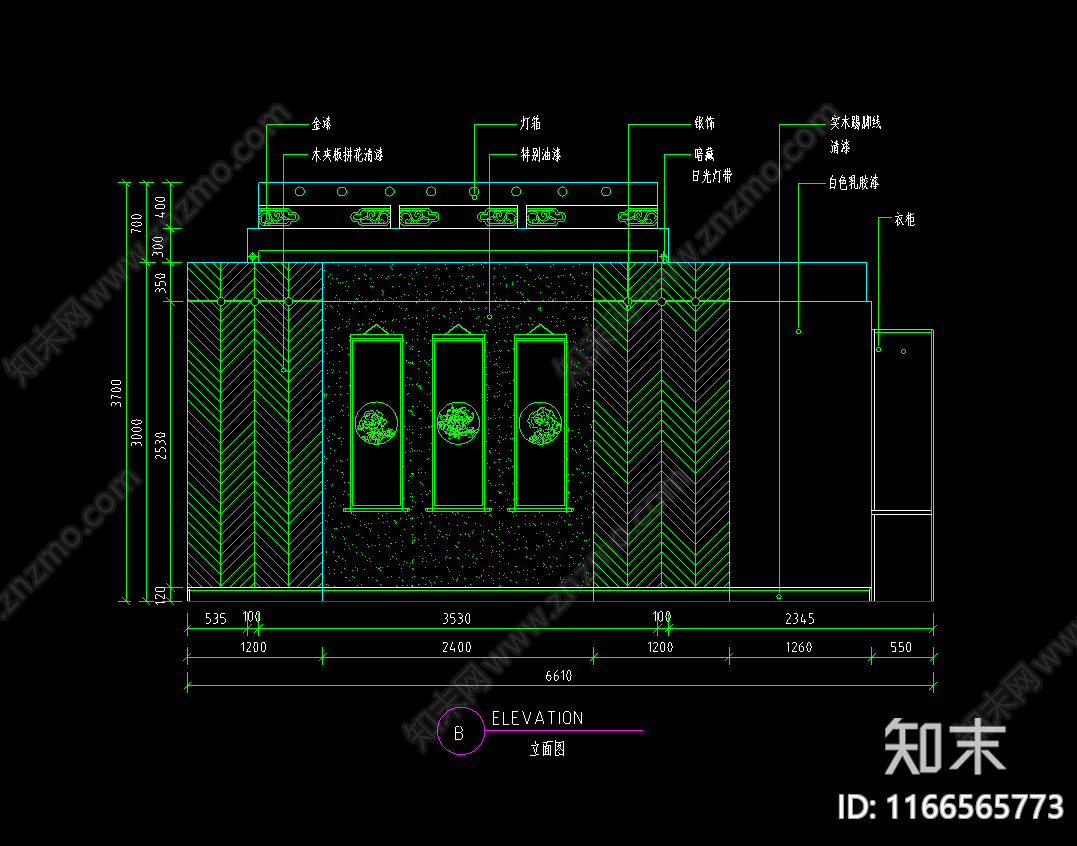Image resolution: width=1077 pixels, height=846 pixels.
Task: Click the 400 dimension text
Action: pyautogui.click(x=161, y=206)
